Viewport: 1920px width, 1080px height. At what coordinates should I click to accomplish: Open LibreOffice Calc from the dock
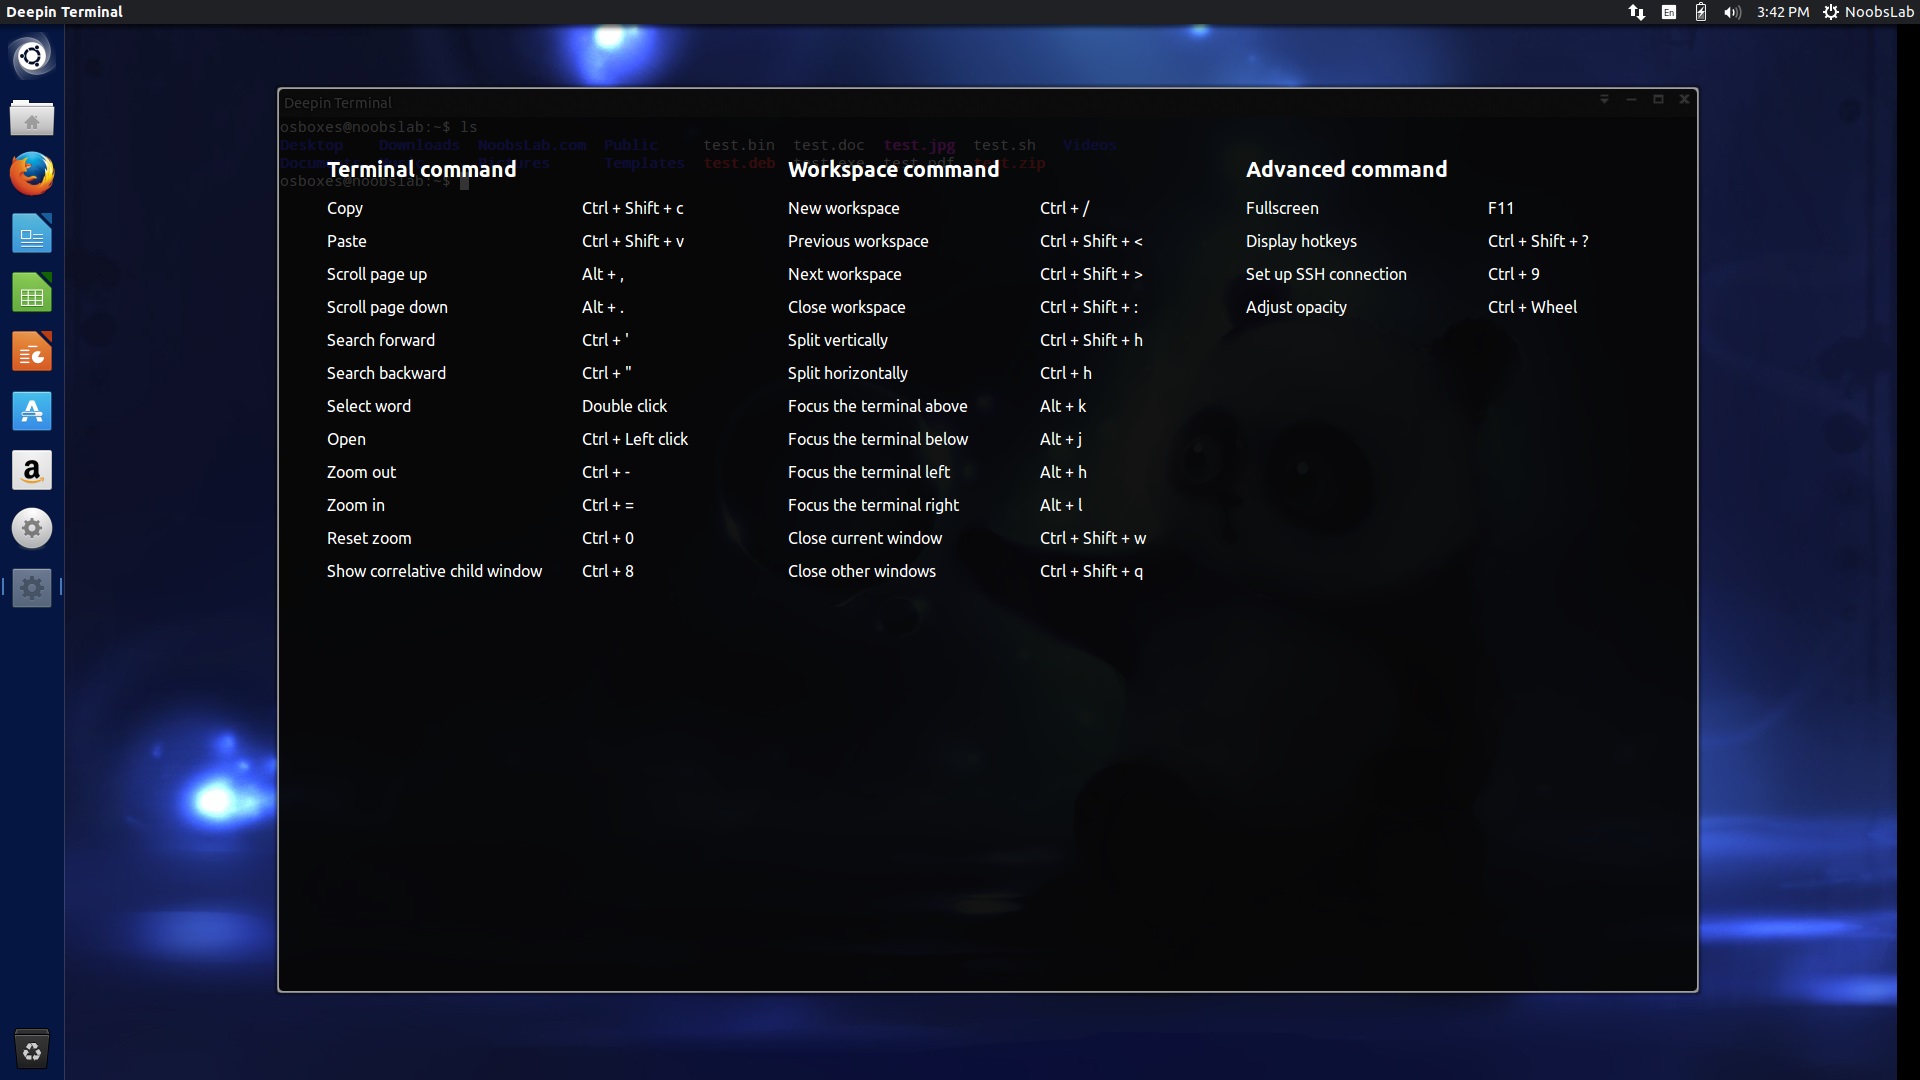tap(32, 291)
